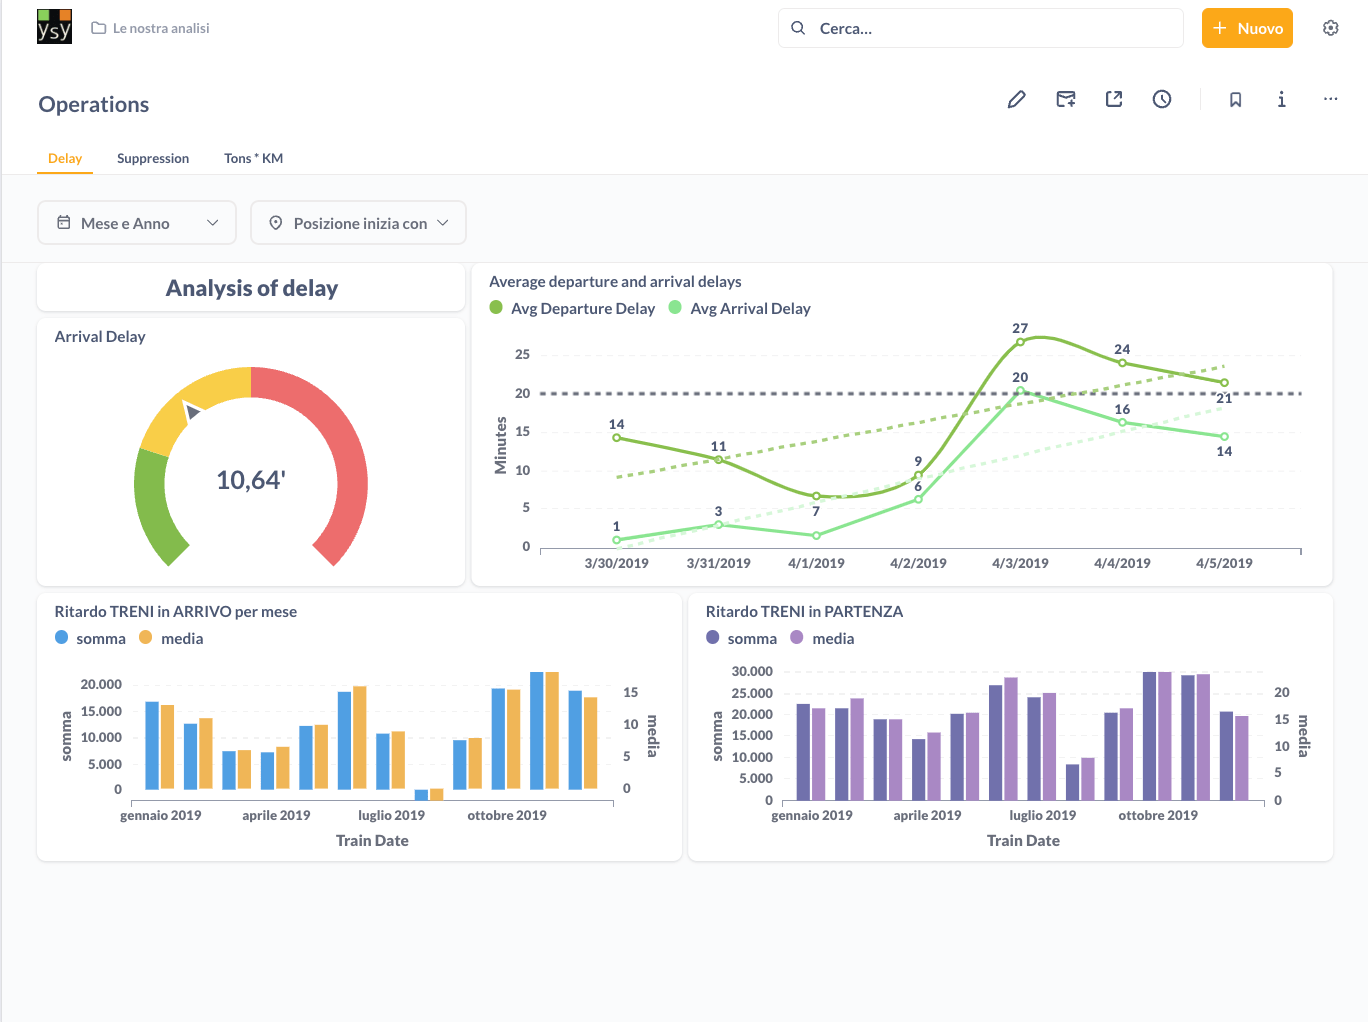Viewport: 1368px width, 1022px height.
Task: Expand the Posizione inizia con filter
Action: point(358,222)
